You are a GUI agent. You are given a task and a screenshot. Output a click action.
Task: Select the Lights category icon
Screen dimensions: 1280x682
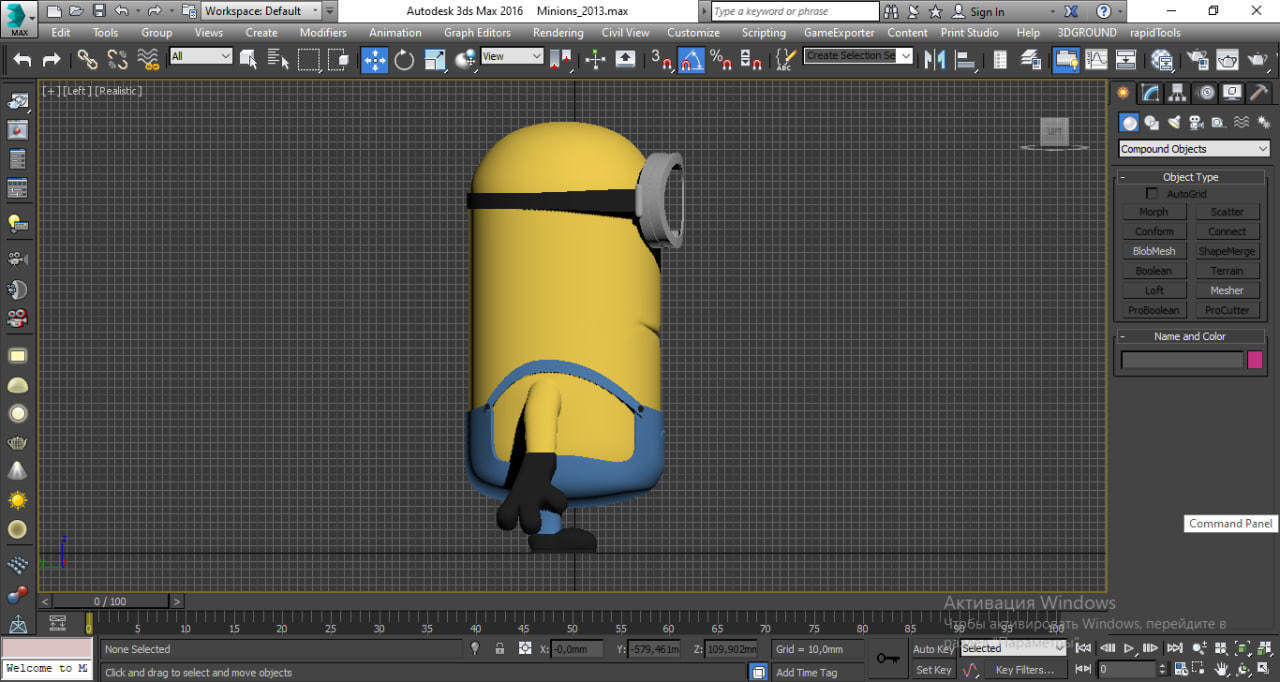point(1174,123)
